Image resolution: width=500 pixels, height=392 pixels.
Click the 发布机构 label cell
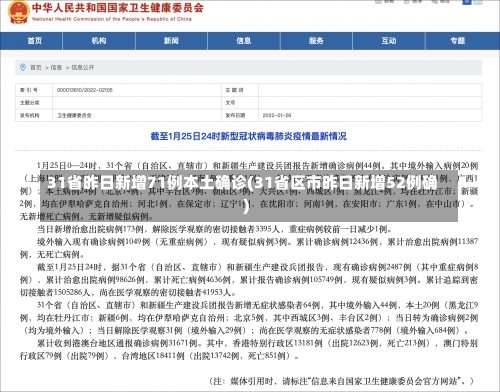click(x=34, y=115)
